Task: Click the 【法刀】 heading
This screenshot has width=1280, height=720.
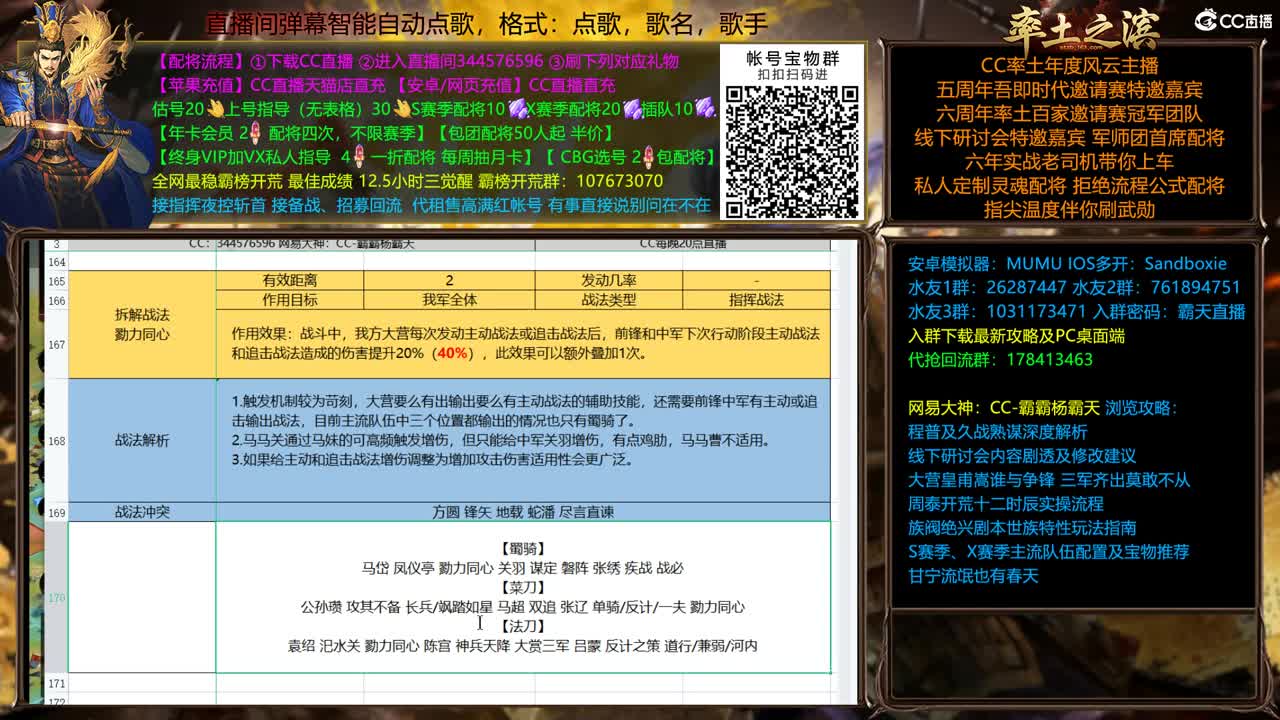Action: tap(522, 626)
